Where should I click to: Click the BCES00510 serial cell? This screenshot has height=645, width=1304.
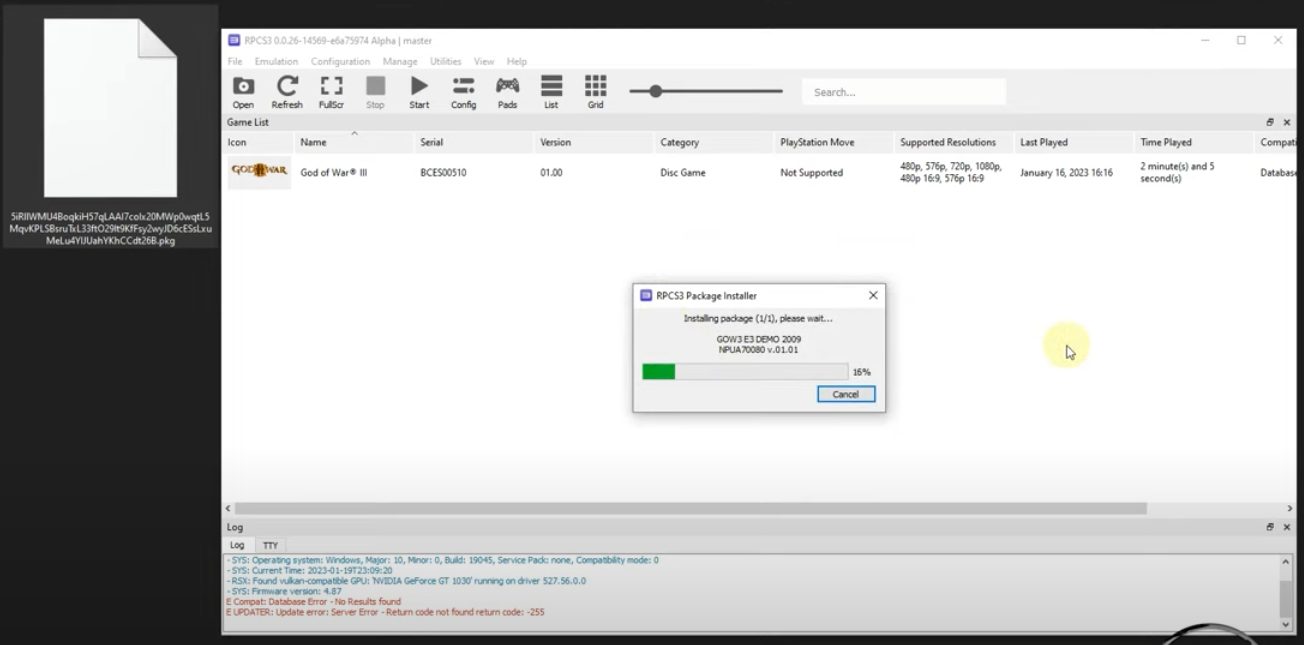443,172
